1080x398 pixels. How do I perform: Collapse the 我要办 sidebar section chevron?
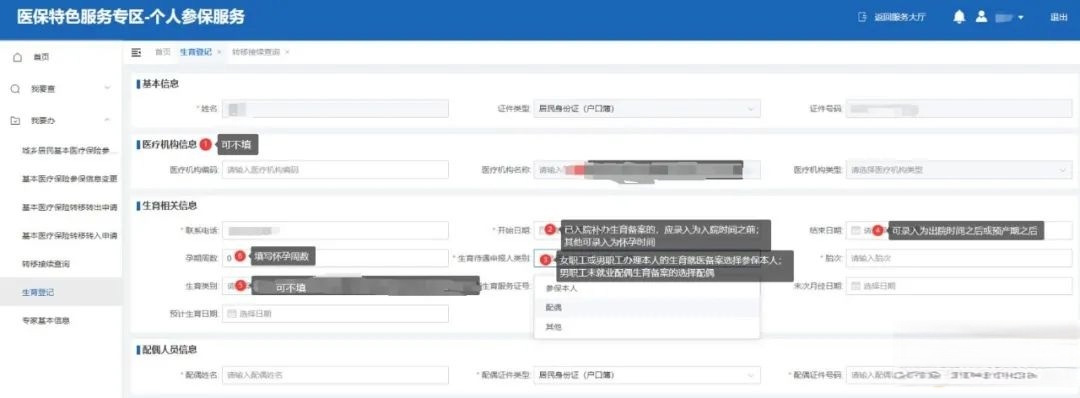(107, 121)
